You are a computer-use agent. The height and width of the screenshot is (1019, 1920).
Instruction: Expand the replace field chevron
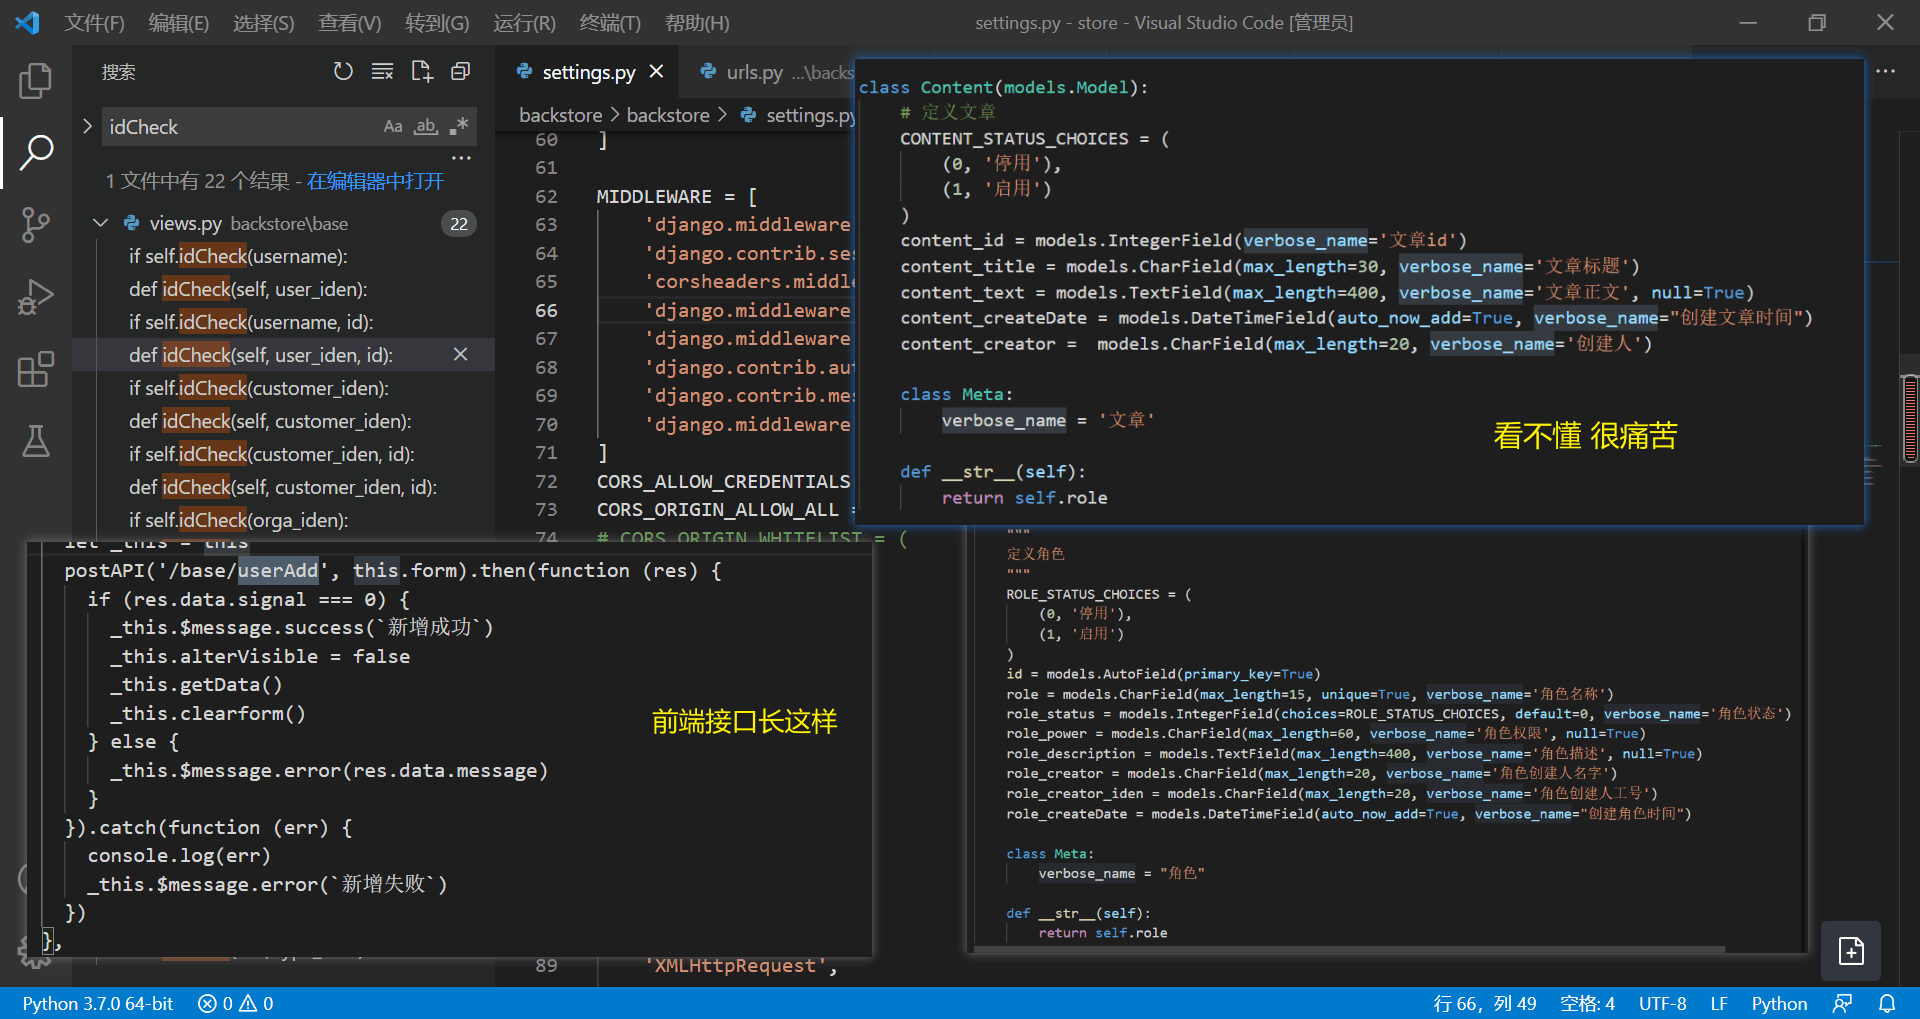[87, 126]
